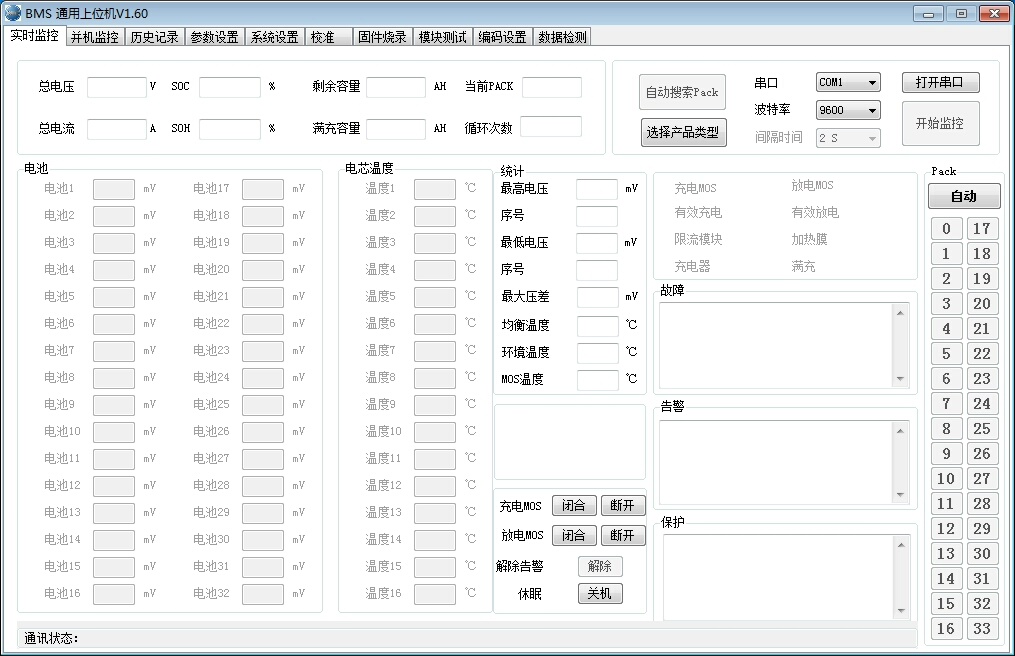Select Pack number 5
Image resolution: width=1015 pixels, height=656 pixels.
pos(946,353)
